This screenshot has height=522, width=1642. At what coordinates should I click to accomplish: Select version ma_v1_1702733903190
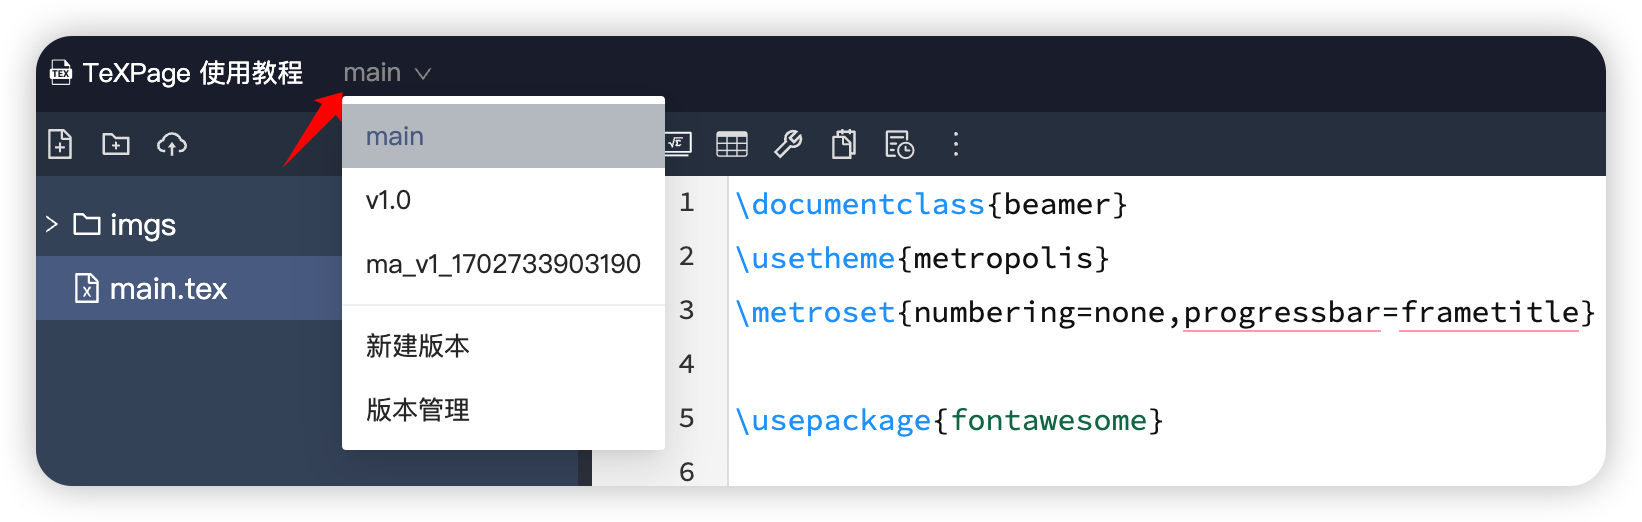tap(503, 264)
